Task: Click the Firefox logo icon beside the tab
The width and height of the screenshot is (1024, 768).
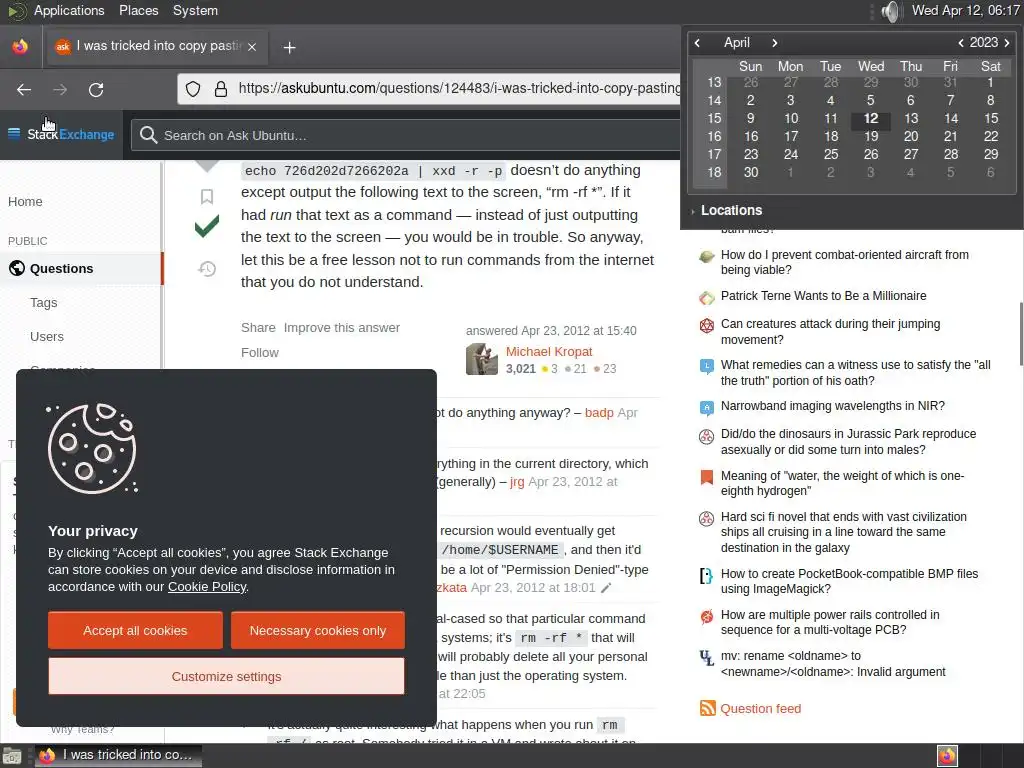Action: coord(20,46)
